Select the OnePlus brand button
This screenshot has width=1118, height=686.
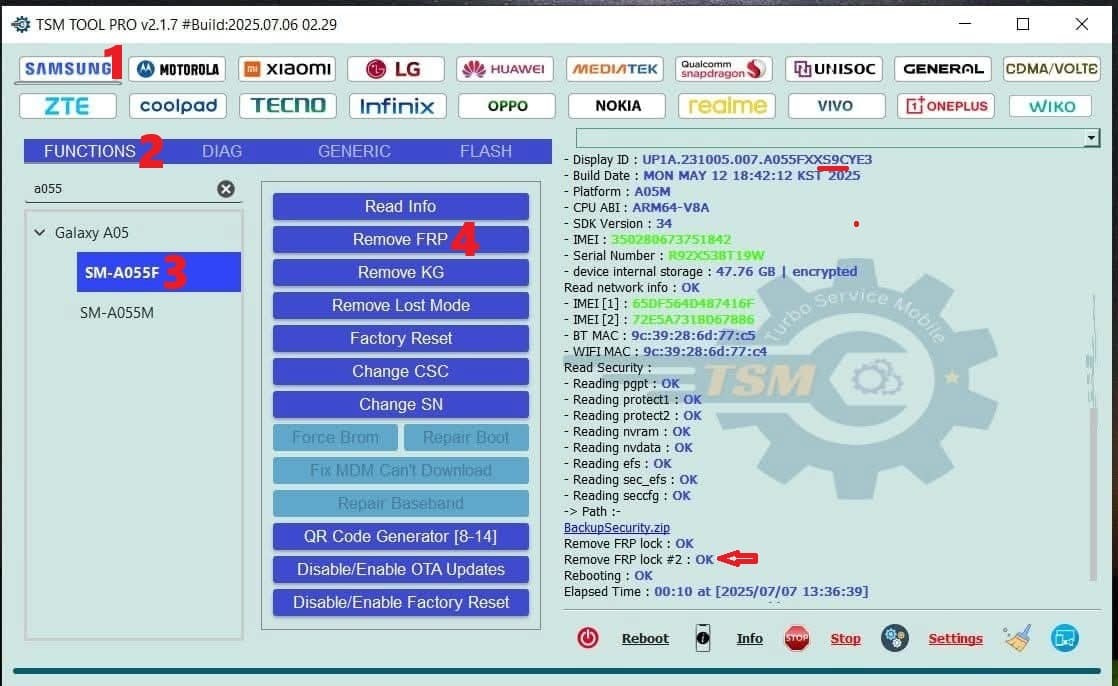[945, 106]
